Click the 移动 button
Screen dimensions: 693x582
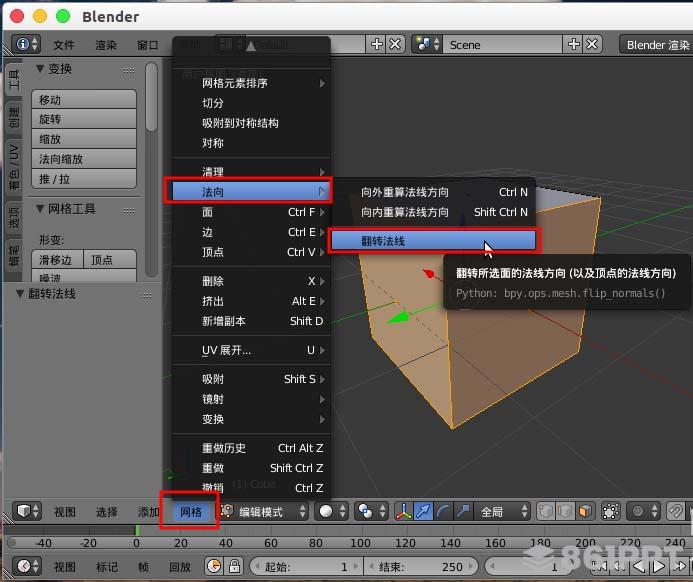click(x=84, y=99)
